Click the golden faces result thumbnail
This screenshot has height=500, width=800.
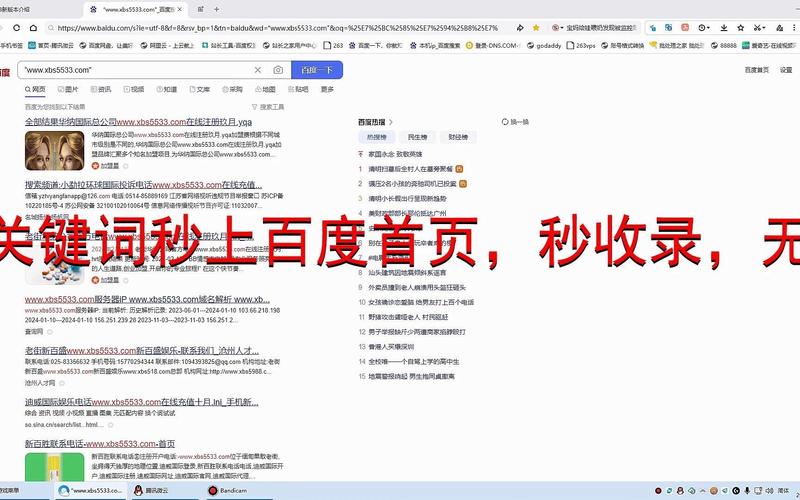55,151
